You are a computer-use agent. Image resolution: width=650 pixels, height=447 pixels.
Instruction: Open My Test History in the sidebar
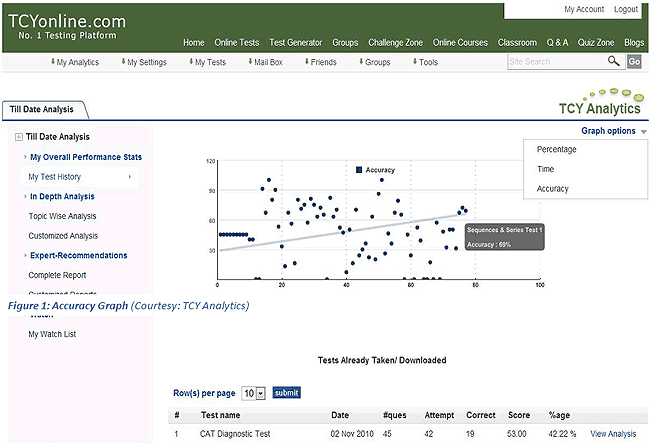coord(54,177)
